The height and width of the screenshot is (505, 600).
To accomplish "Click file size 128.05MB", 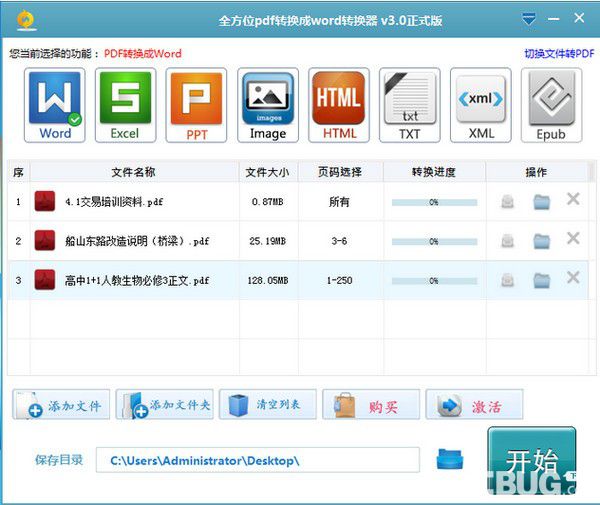I will pyautogui.click(x=268, y=280).
